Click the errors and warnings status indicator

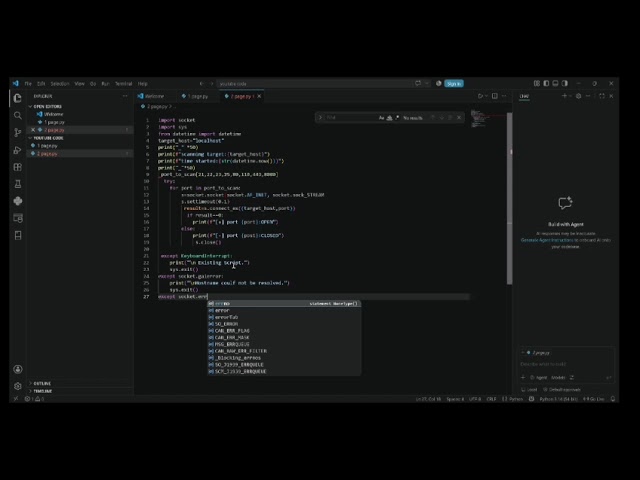click(x=35, y=399)
